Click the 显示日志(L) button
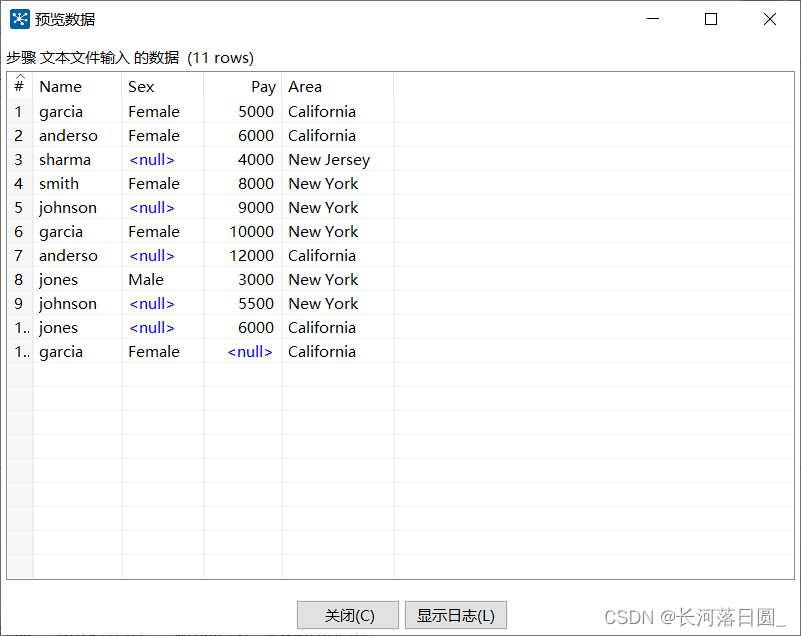 coord(456,615)
